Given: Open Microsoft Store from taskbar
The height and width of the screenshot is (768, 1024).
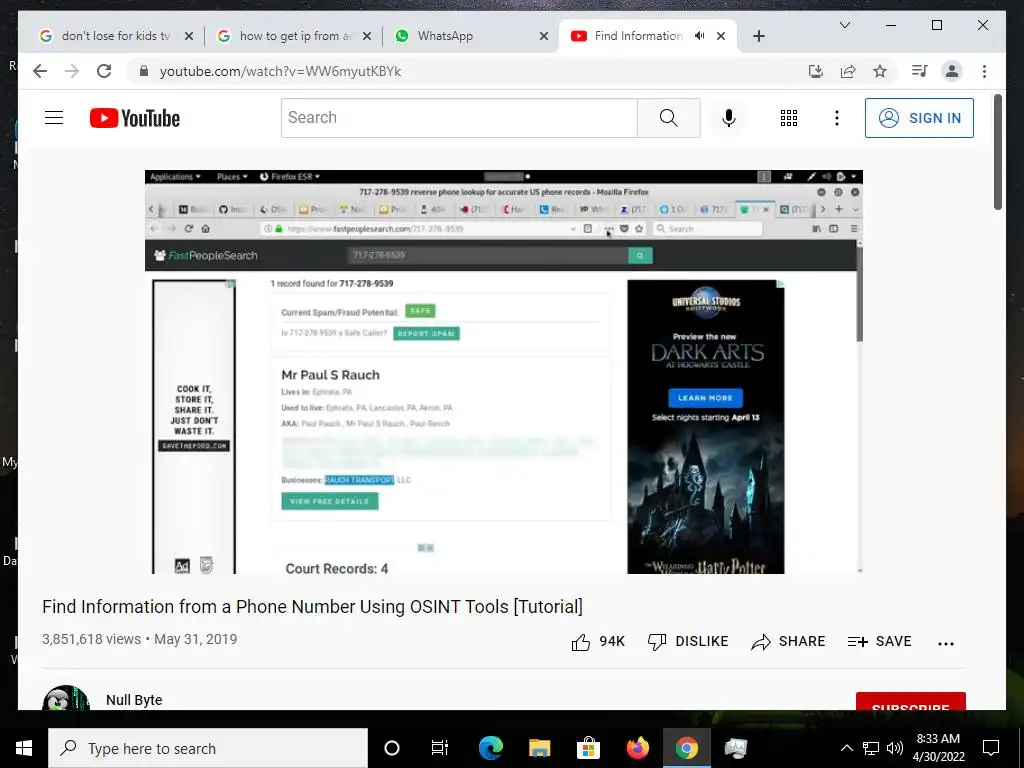Looking at the screenshot, I should tap(588, 748).
